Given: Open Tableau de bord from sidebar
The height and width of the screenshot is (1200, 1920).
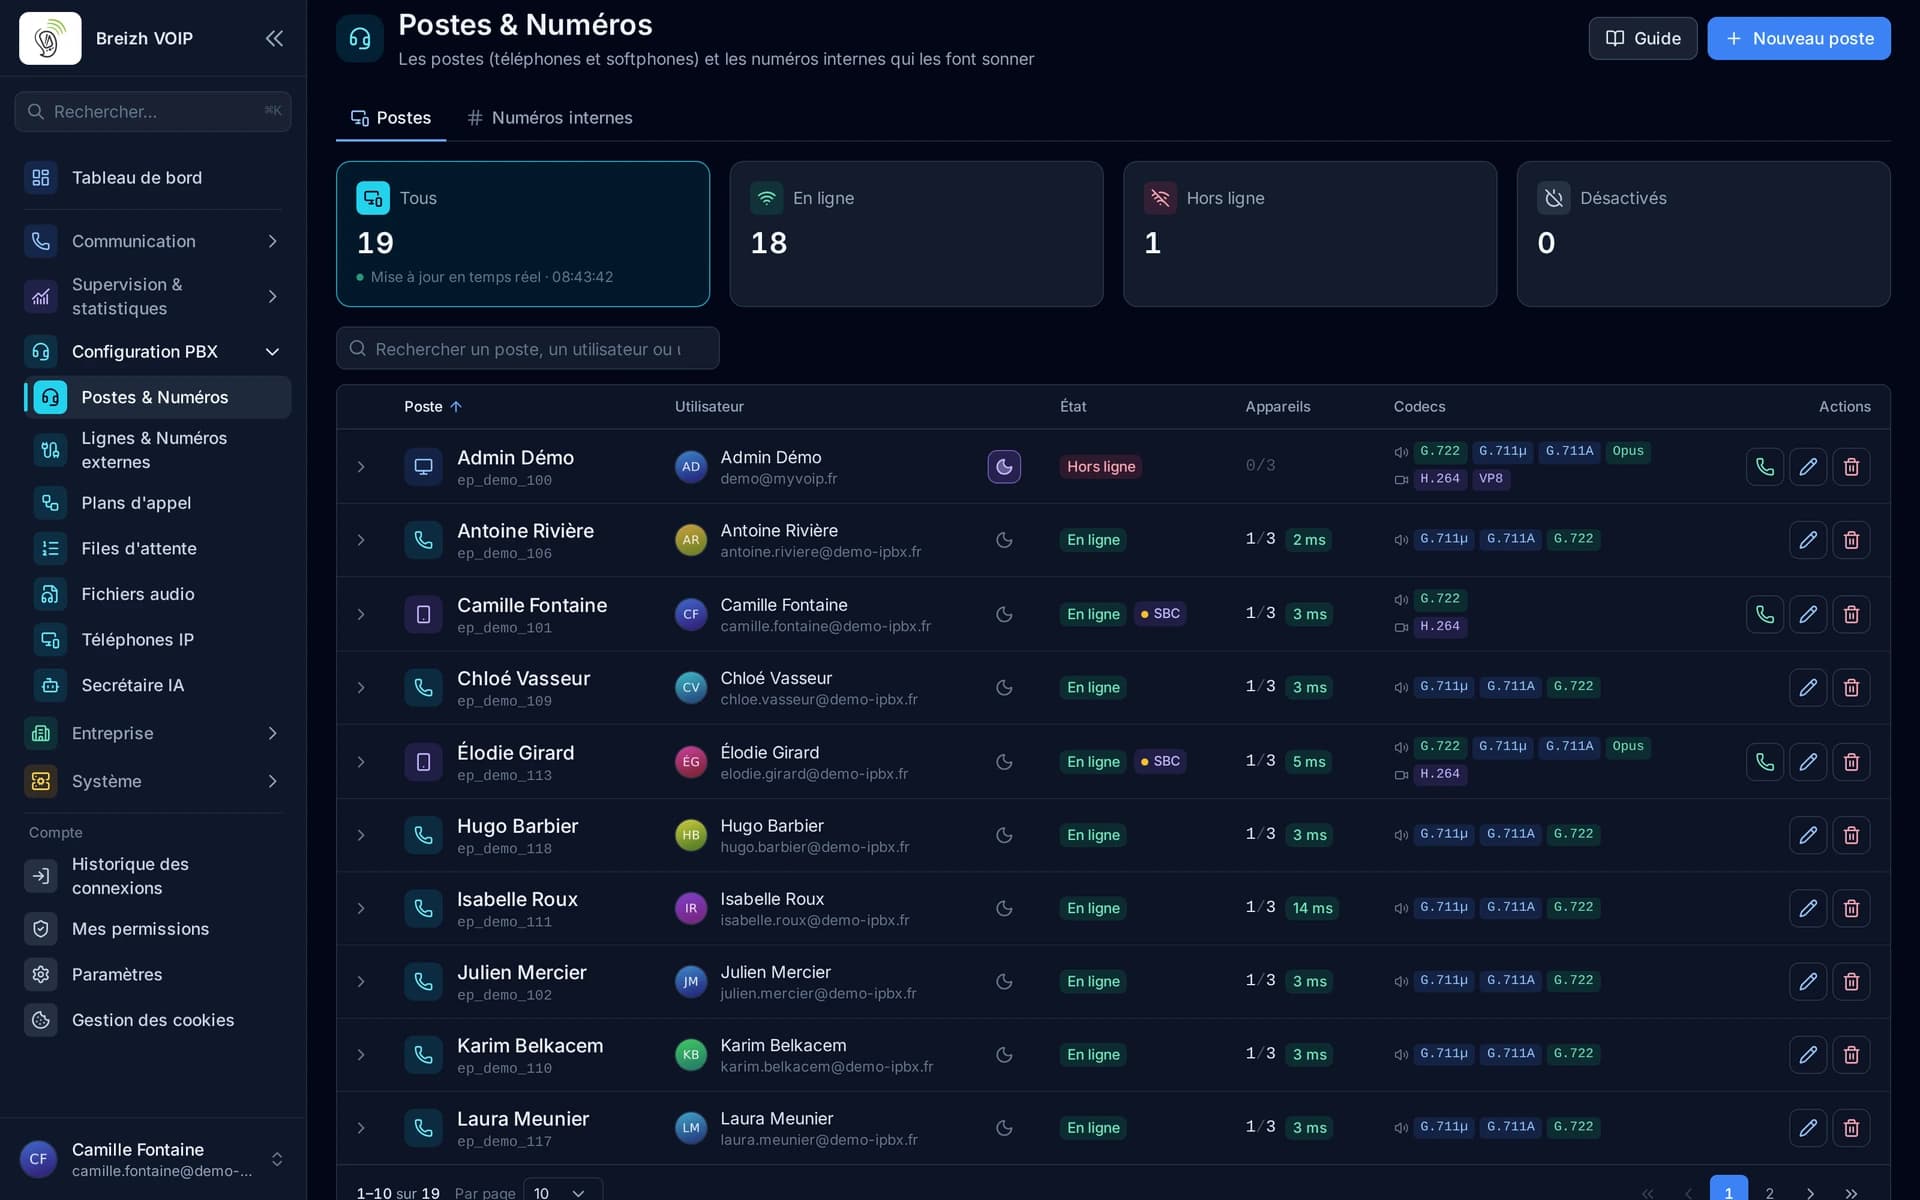Looking at the screenshot, I should tap(153, 178).
